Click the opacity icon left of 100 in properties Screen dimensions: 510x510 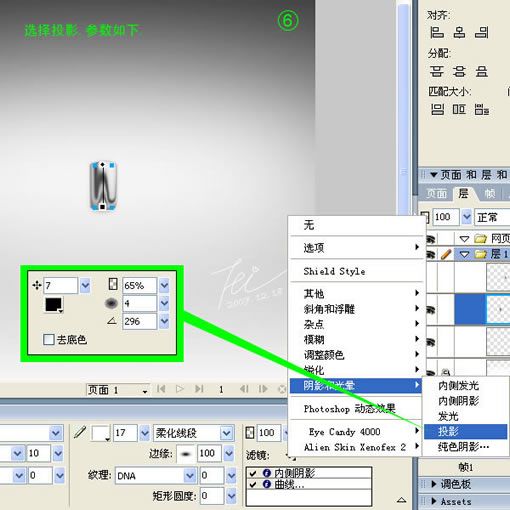tap(250, 433)
